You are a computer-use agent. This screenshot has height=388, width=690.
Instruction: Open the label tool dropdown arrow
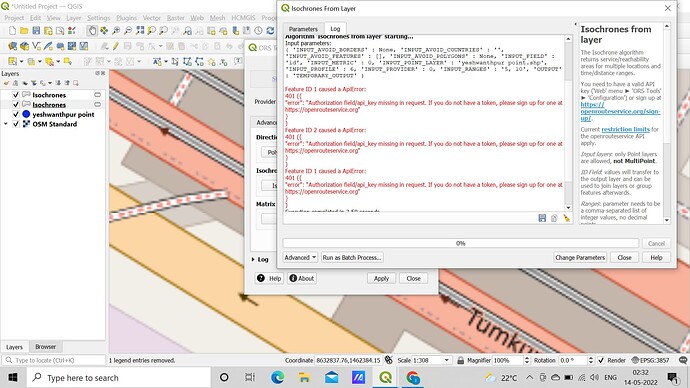(x=166, y=62)
